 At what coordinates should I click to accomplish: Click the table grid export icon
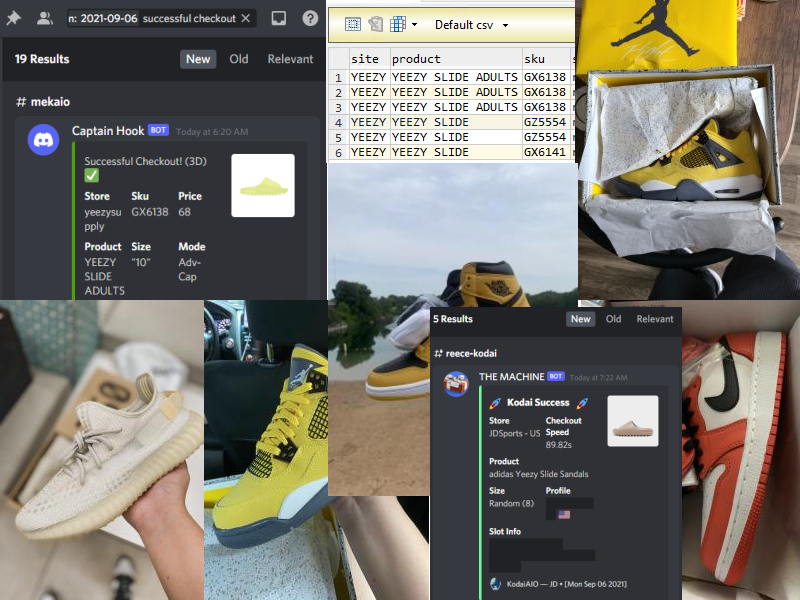397,24
